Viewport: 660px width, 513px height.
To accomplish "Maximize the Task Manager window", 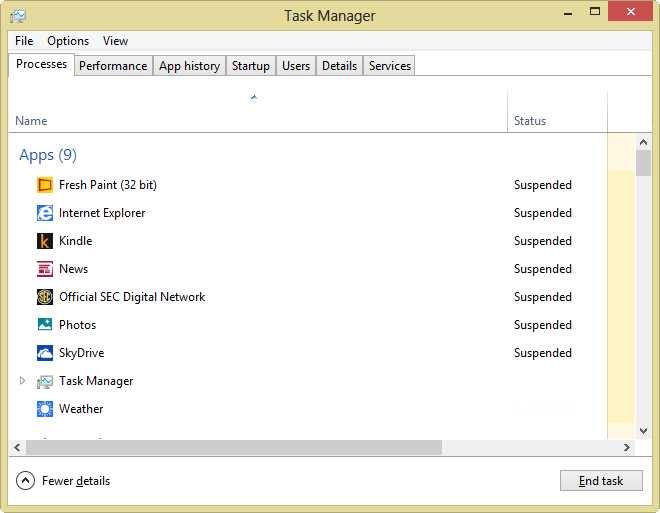I will pos(595,12).
